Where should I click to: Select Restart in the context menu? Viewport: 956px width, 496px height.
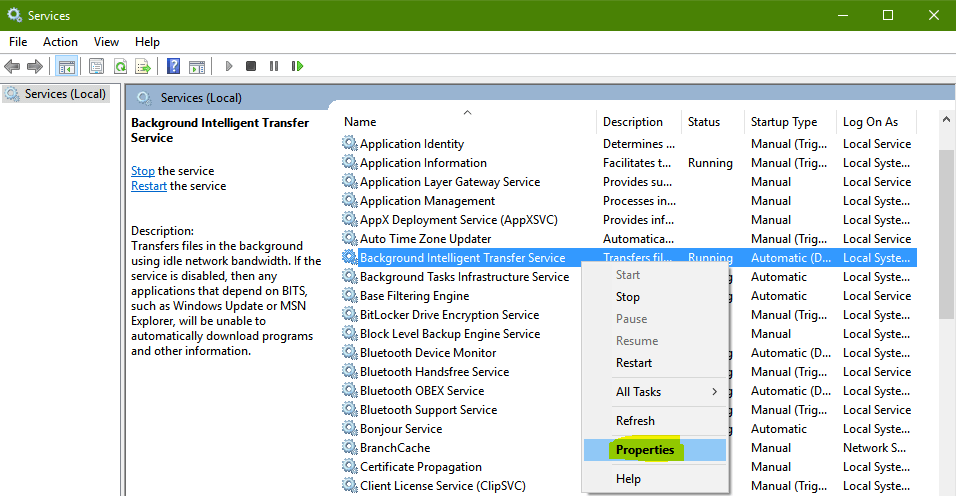pos(634,363)
